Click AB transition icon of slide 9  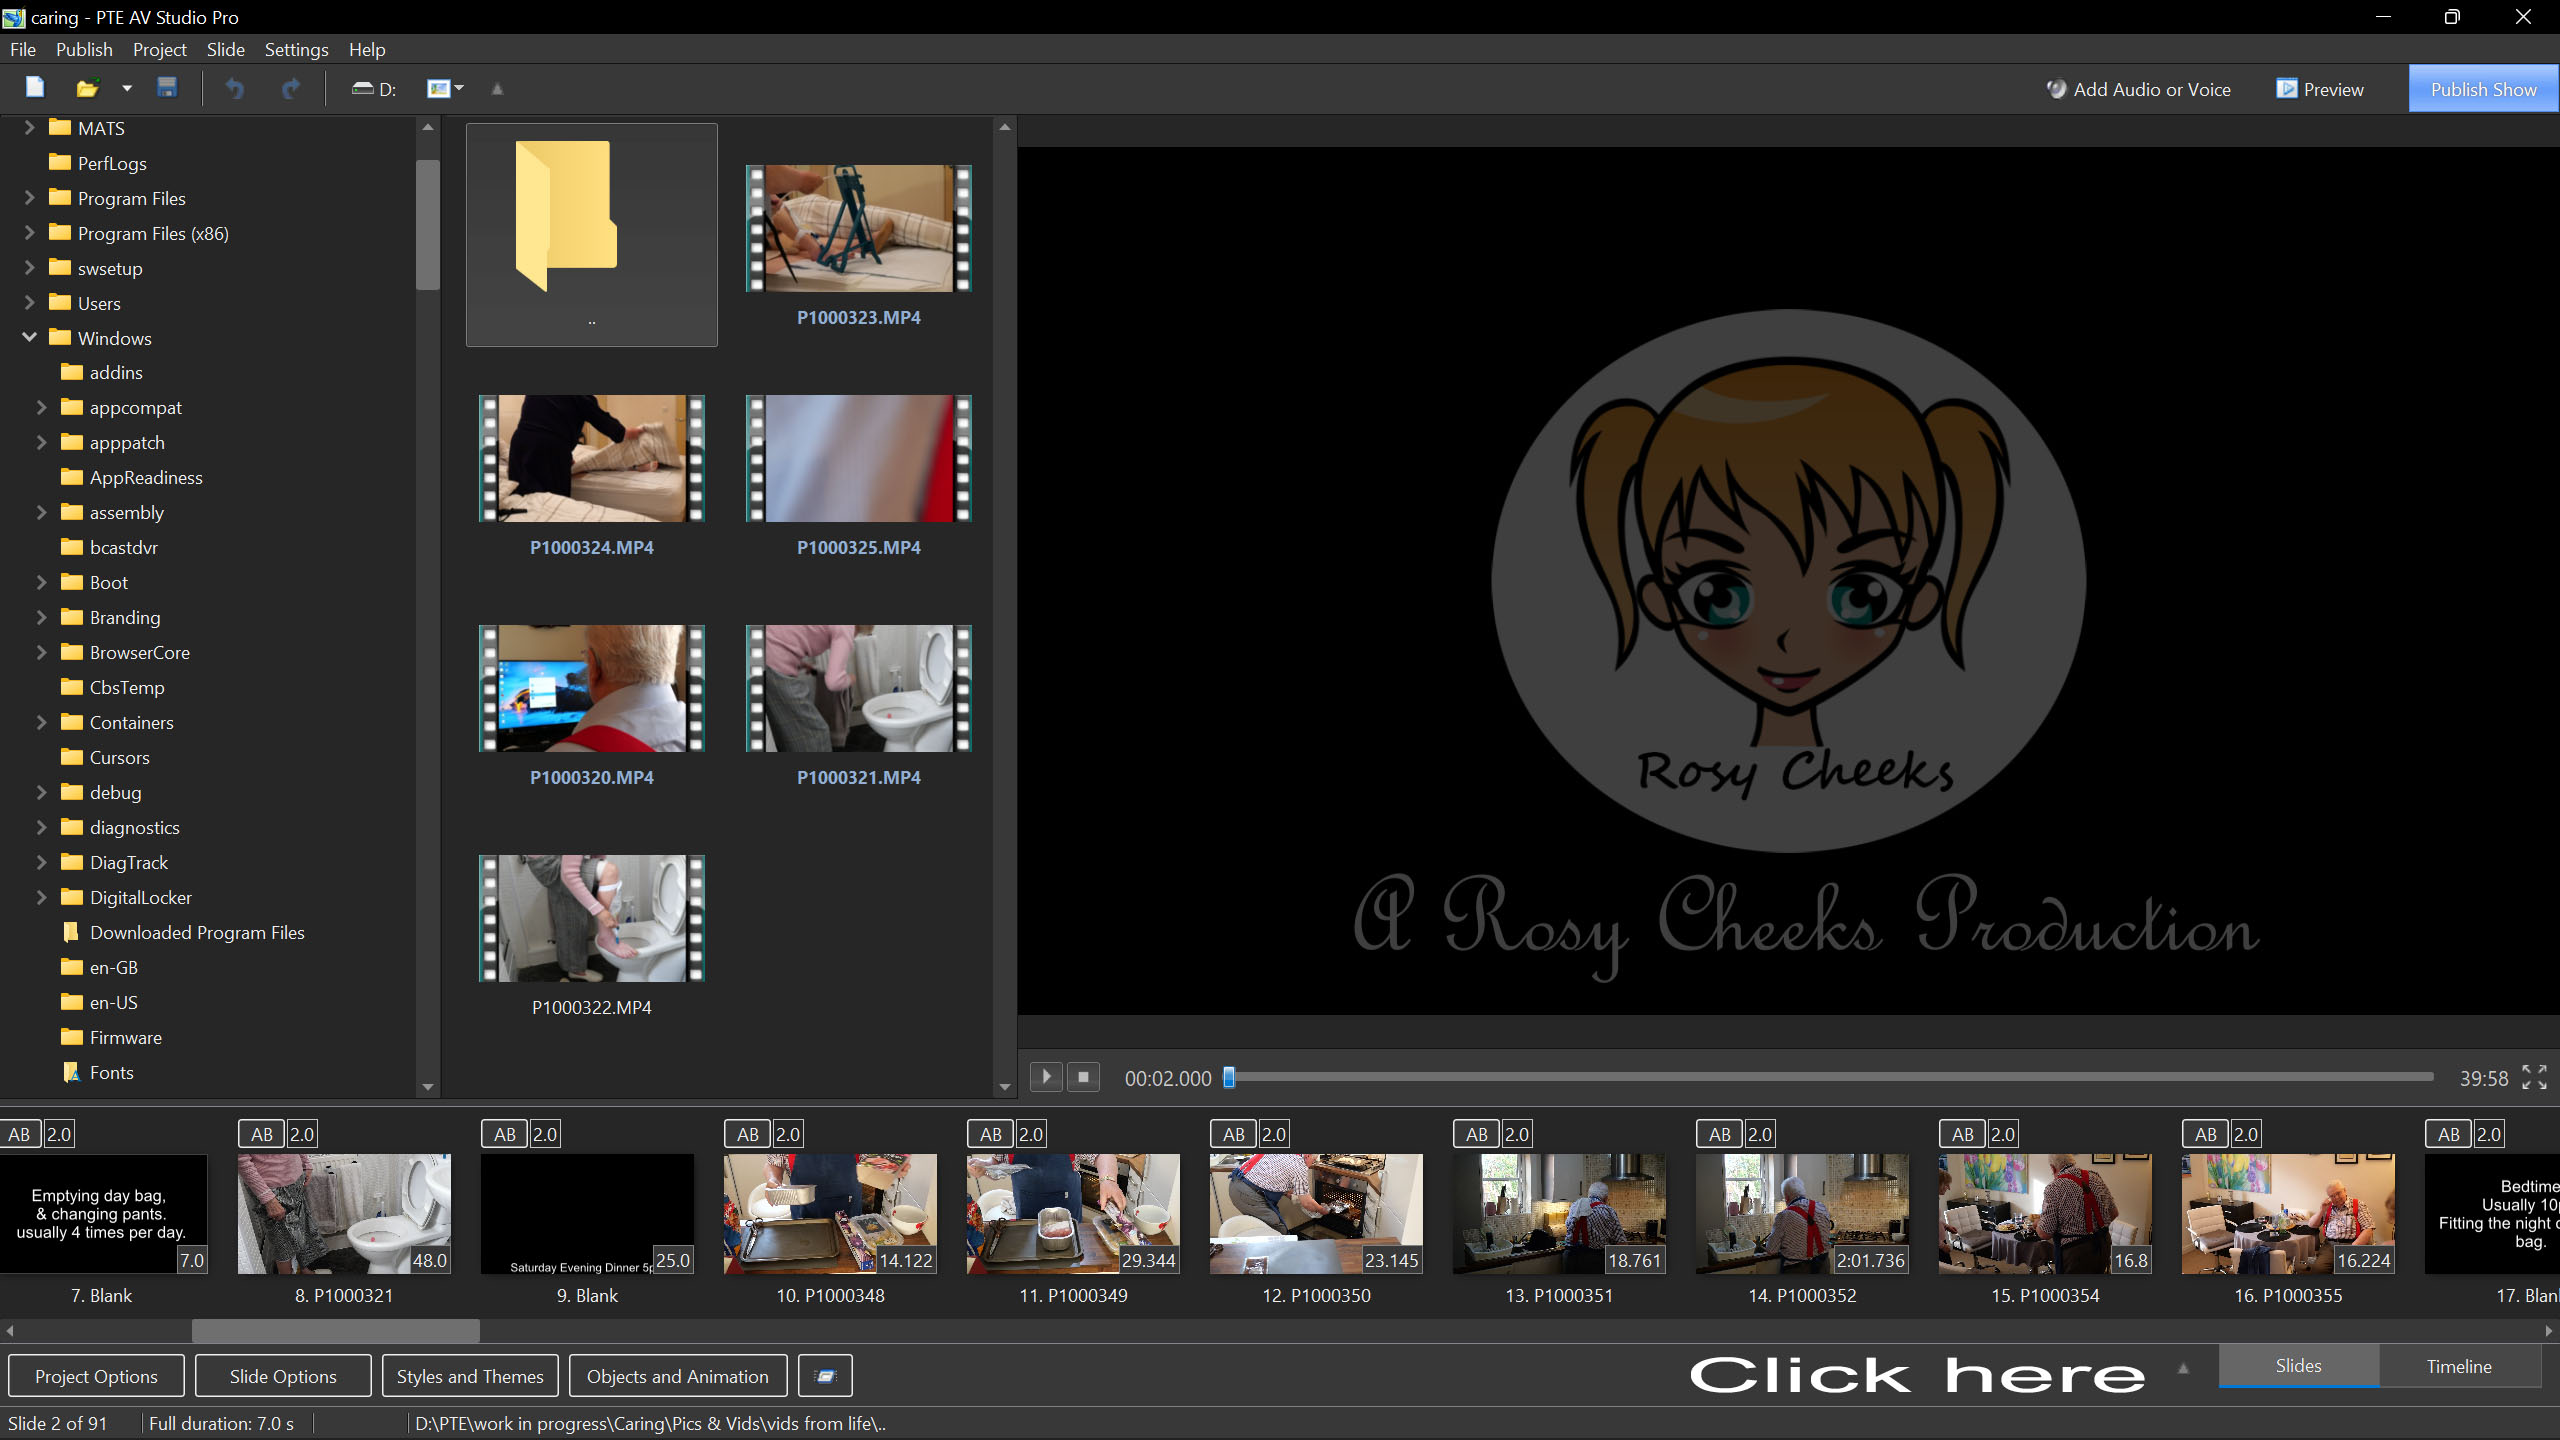click(x=505, y=1134)
